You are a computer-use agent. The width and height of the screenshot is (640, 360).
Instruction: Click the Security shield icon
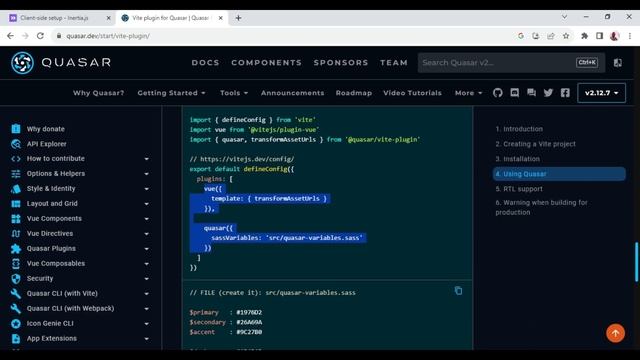click(16, 279)
